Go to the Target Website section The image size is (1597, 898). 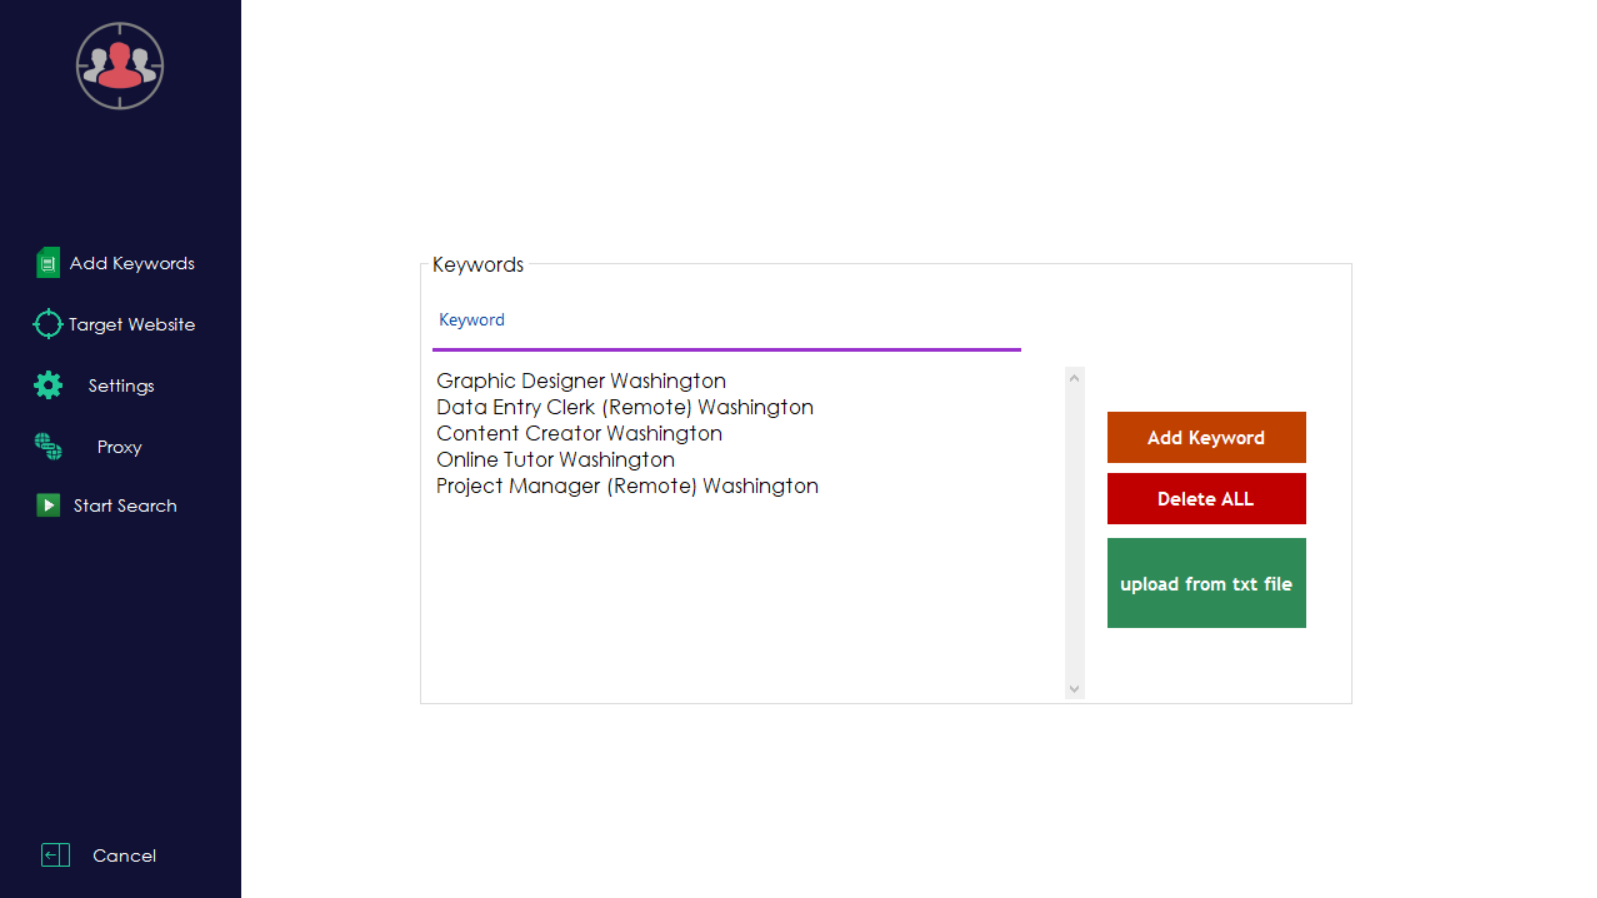click(x=132, y=324)
